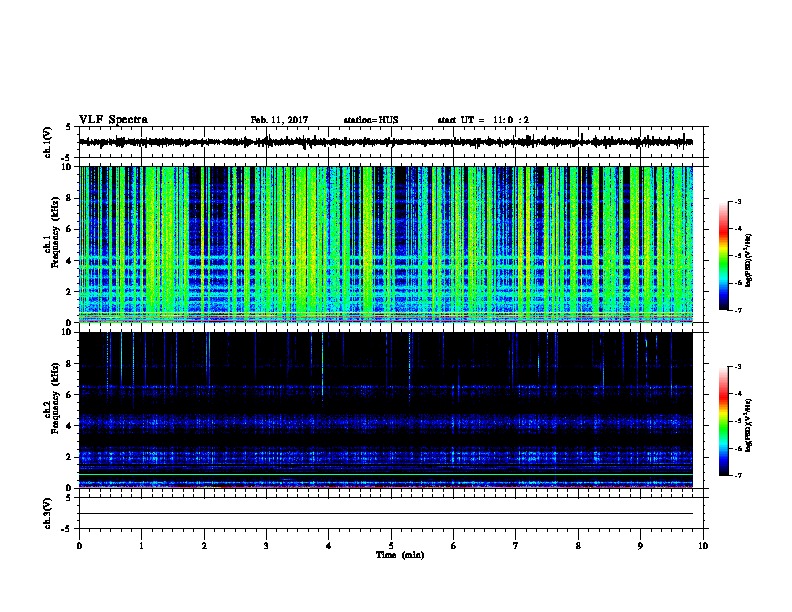Click the time axis tick label "1"
The width and height of the screenshot is (792, 612).
[x=141, y=545]
